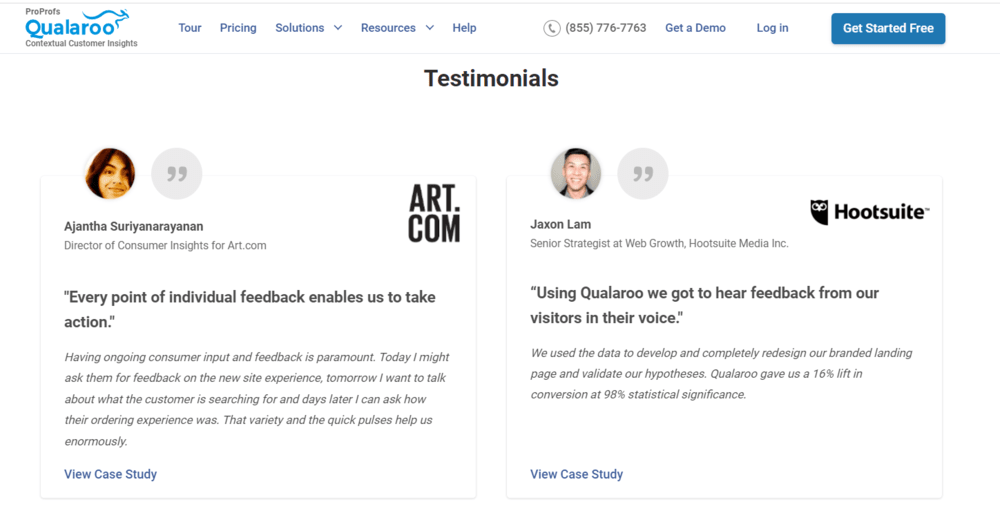
Task: Expand the Resources dropdown chevron
Action: 430,28
